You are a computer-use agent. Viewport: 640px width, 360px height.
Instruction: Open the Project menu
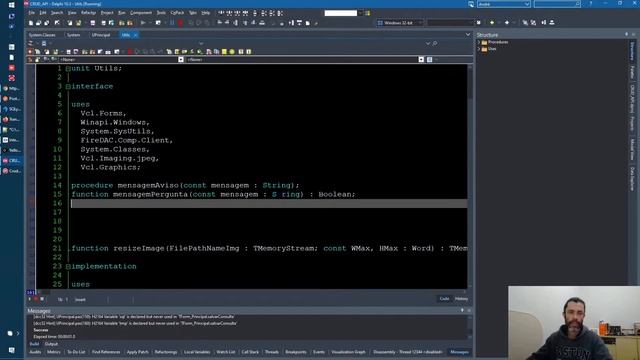tap(107, 13)
